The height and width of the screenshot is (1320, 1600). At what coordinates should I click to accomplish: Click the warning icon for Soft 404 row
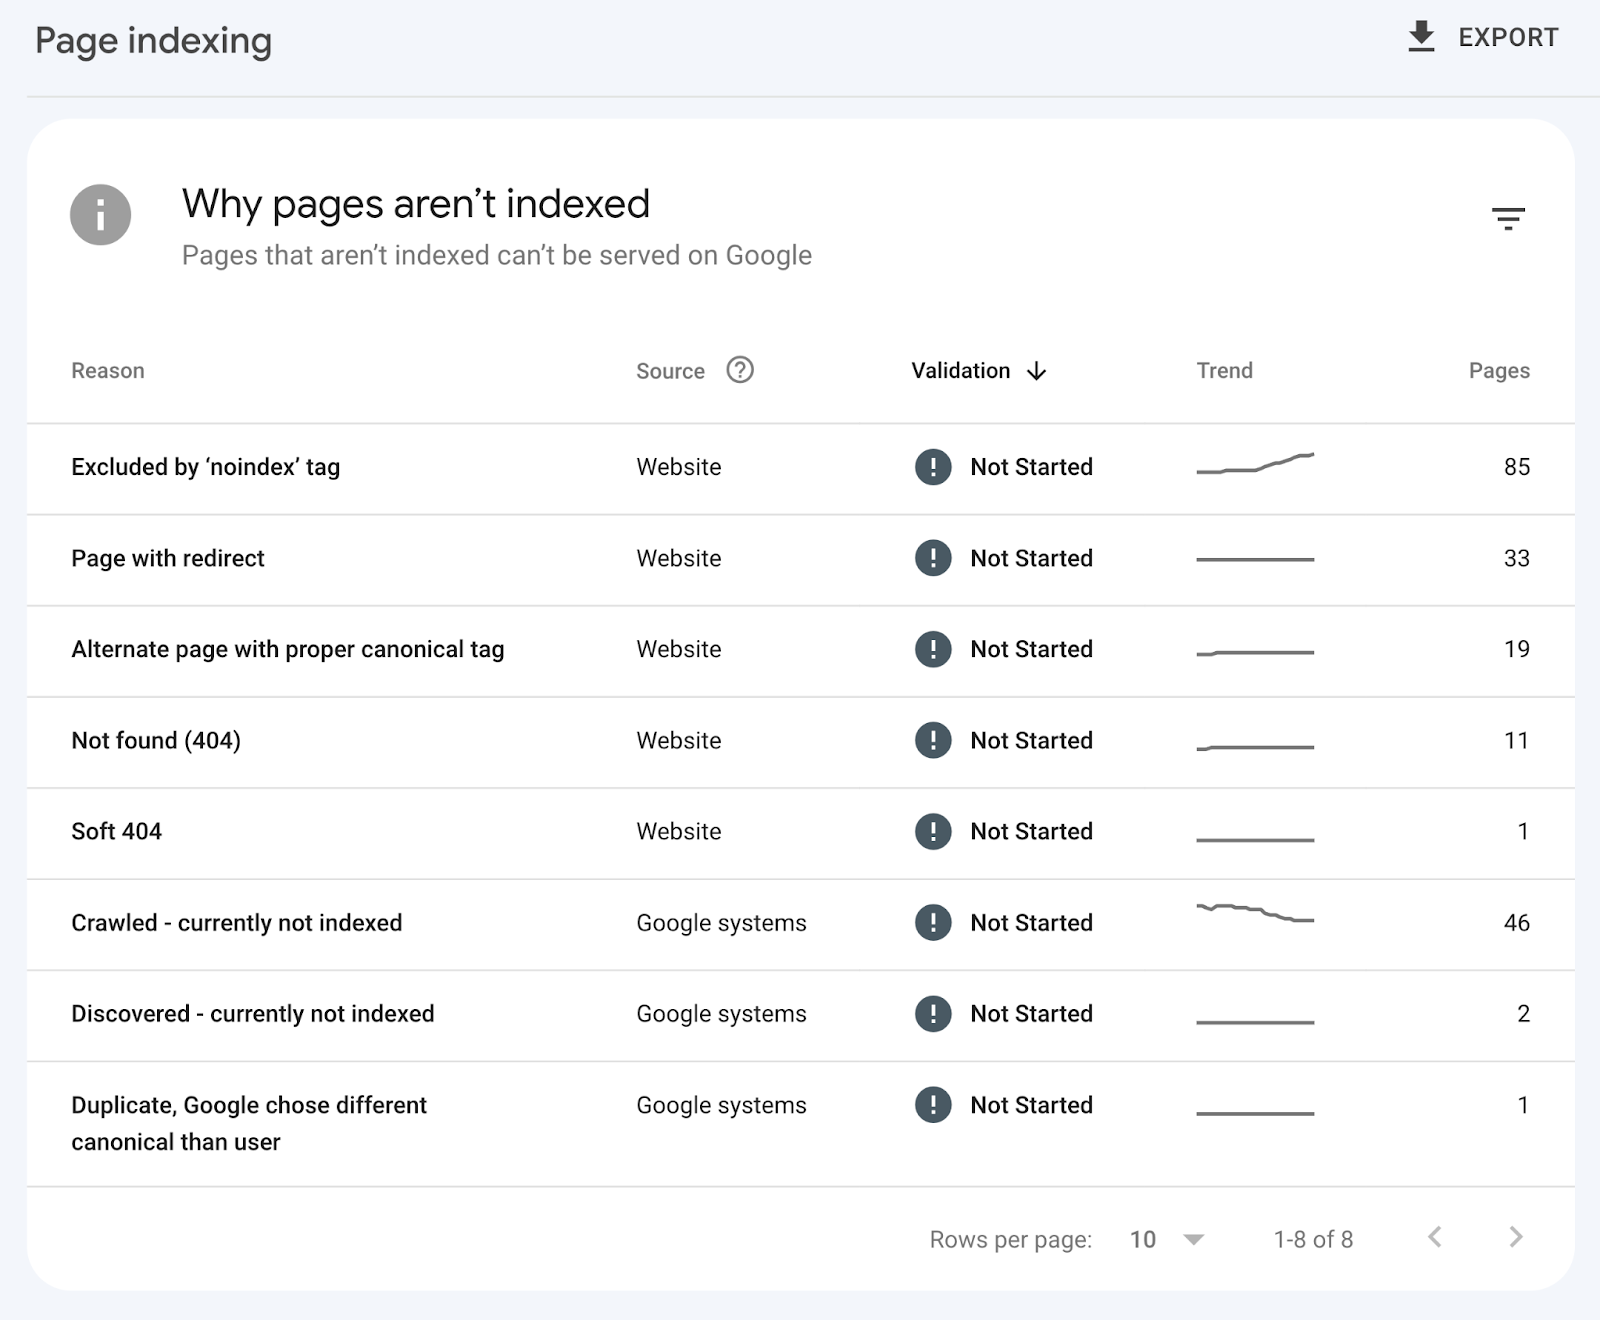coord(932,832)
